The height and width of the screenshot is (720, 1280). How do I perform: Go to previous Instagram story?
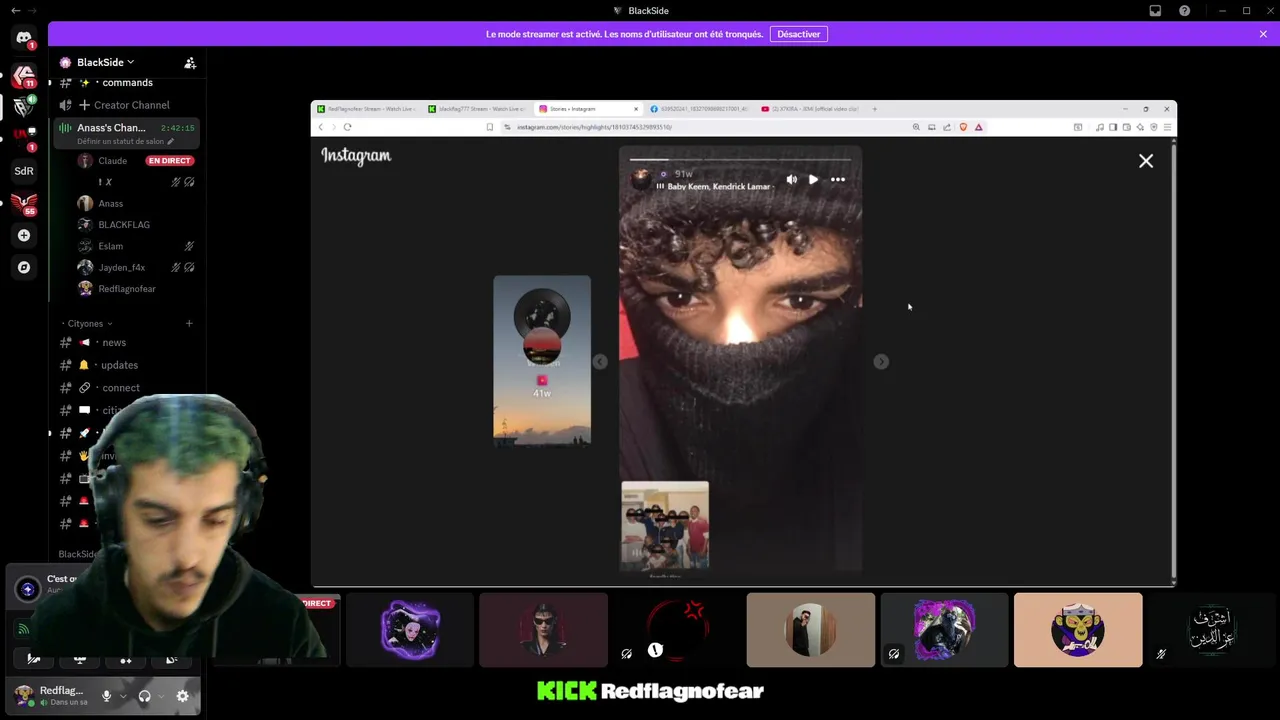pyautogui.click(x=600, y=362)
